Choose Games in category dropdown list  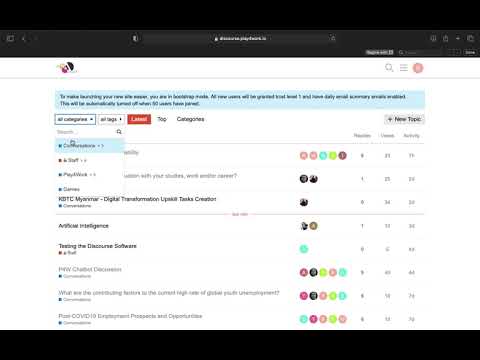pos(89,189)
